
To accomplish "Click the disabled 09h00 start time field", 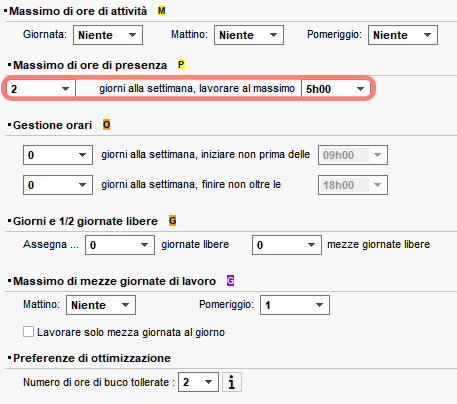I will pos(353,155).
